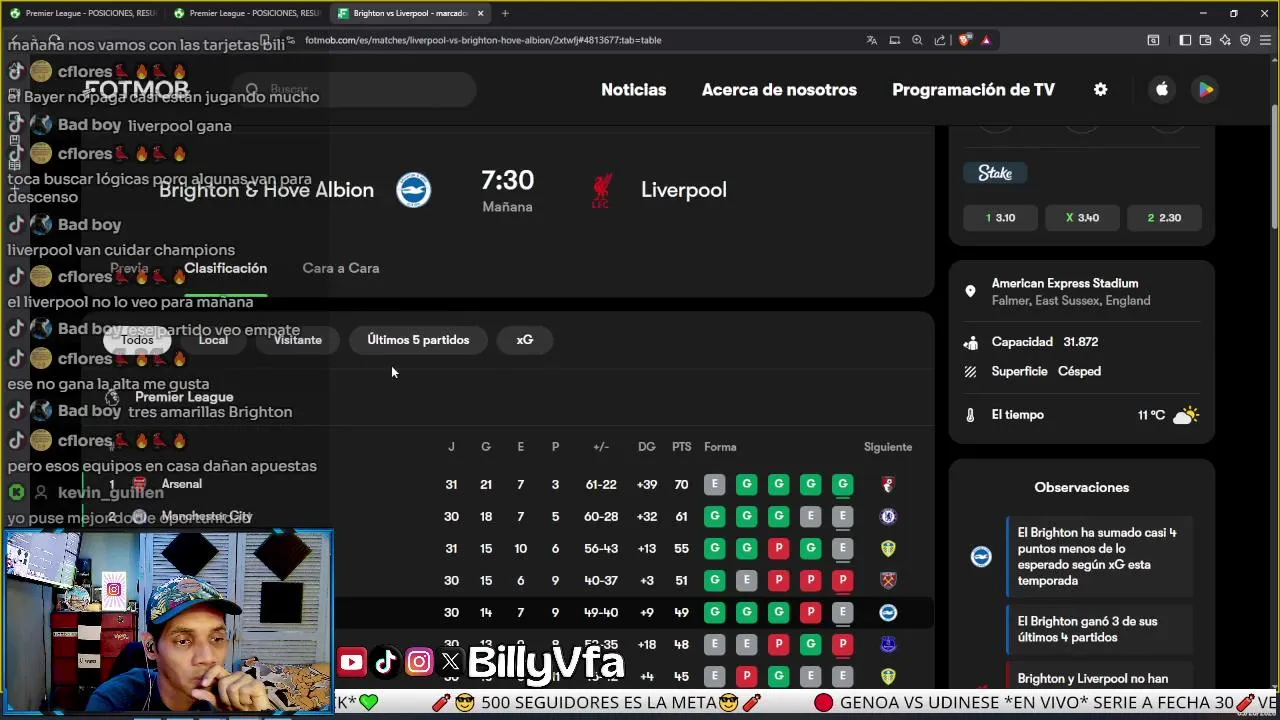1280x720 pixels.
Task: Open the Clasificación tab
Action: pos(225,268)
